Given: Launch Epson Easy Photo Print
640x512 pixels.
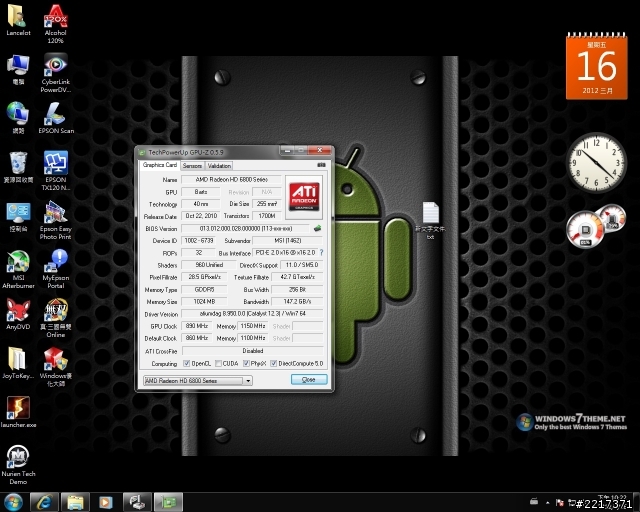Looking at the screenshot, I should click(56, 220).
